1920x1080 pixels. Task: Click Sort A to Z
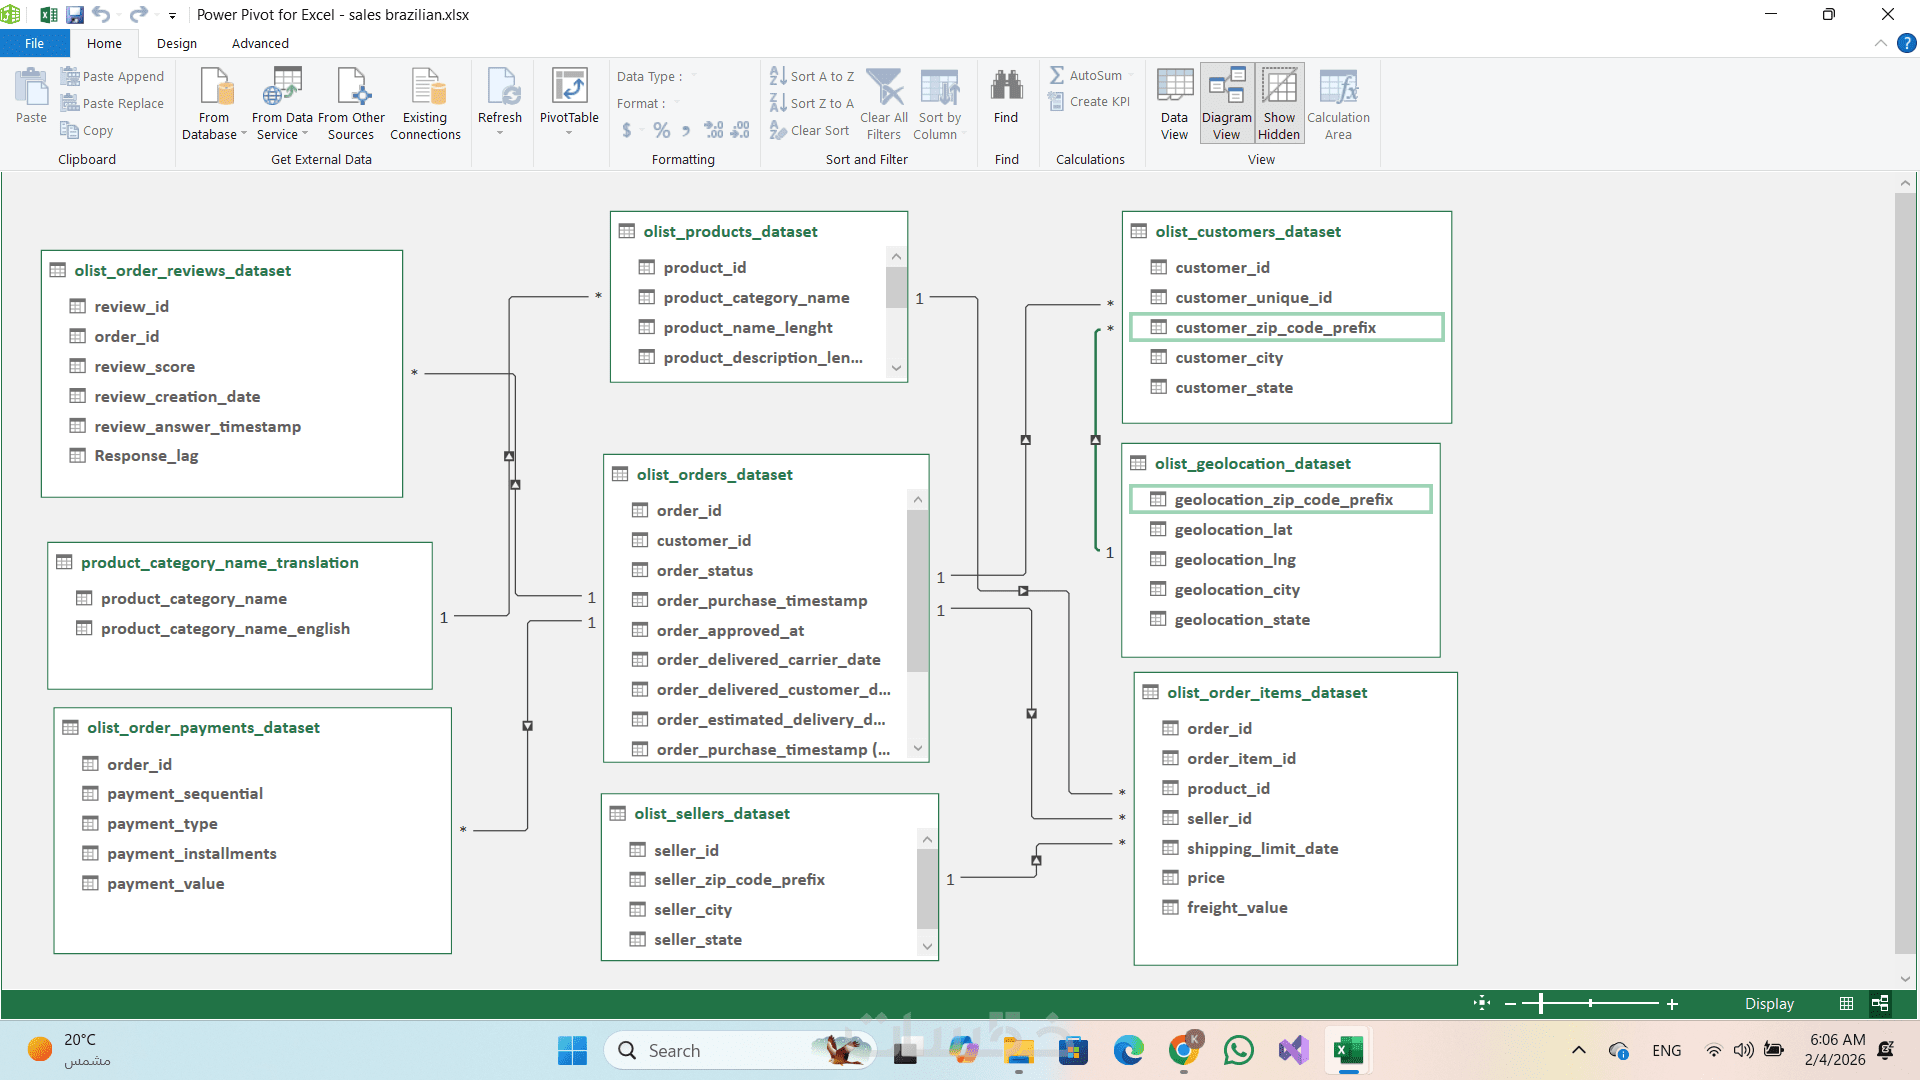click(812, 76)
